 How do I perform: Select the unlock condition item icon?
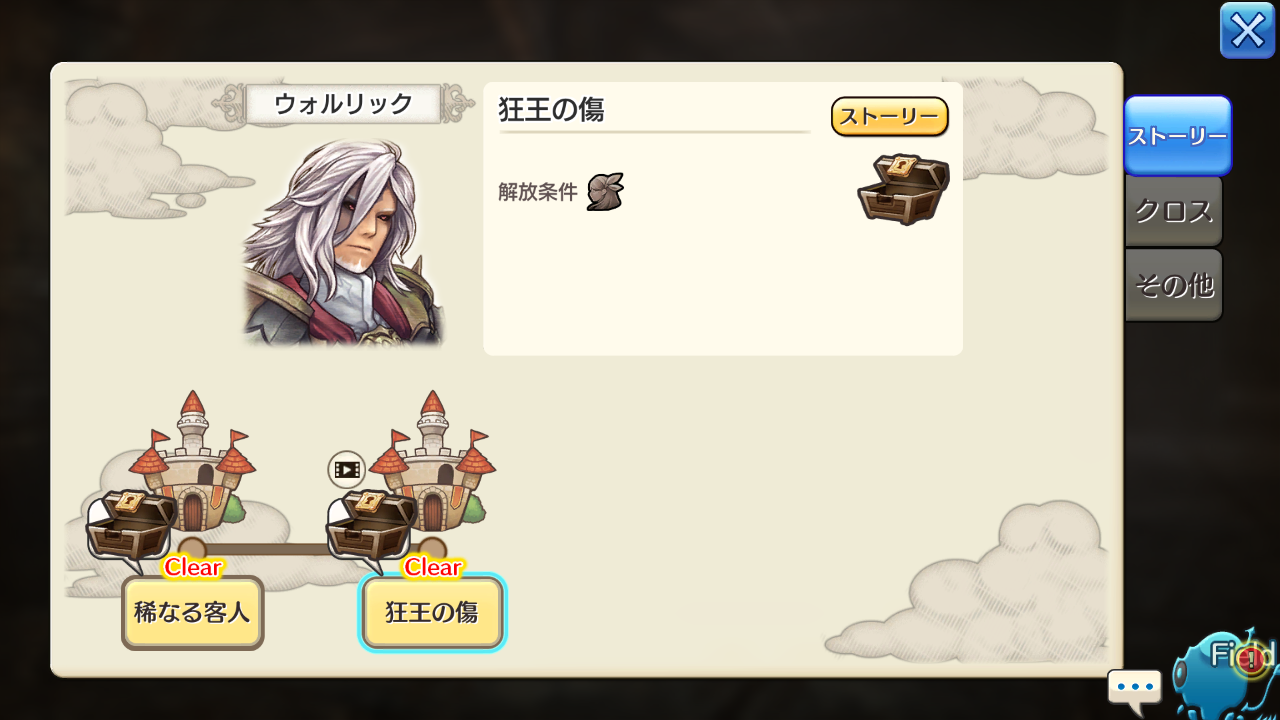pyautogui.click(x=605, y=191)
